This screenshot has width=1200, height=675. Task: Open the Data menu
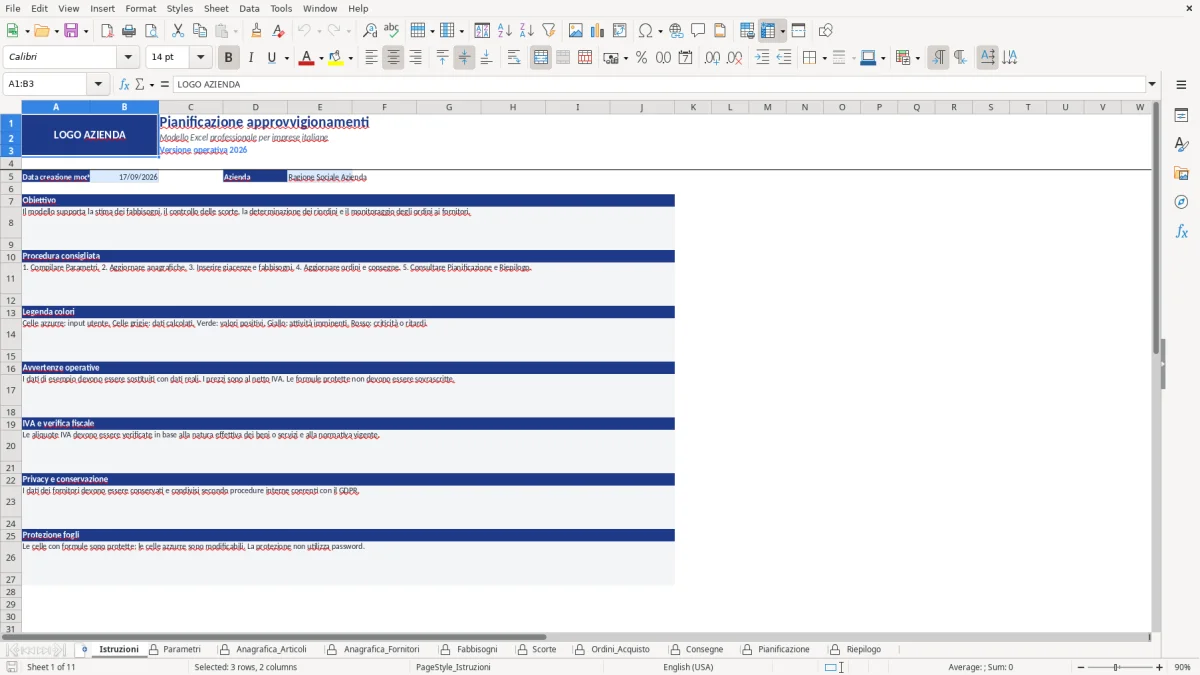[x=249, y=8]
